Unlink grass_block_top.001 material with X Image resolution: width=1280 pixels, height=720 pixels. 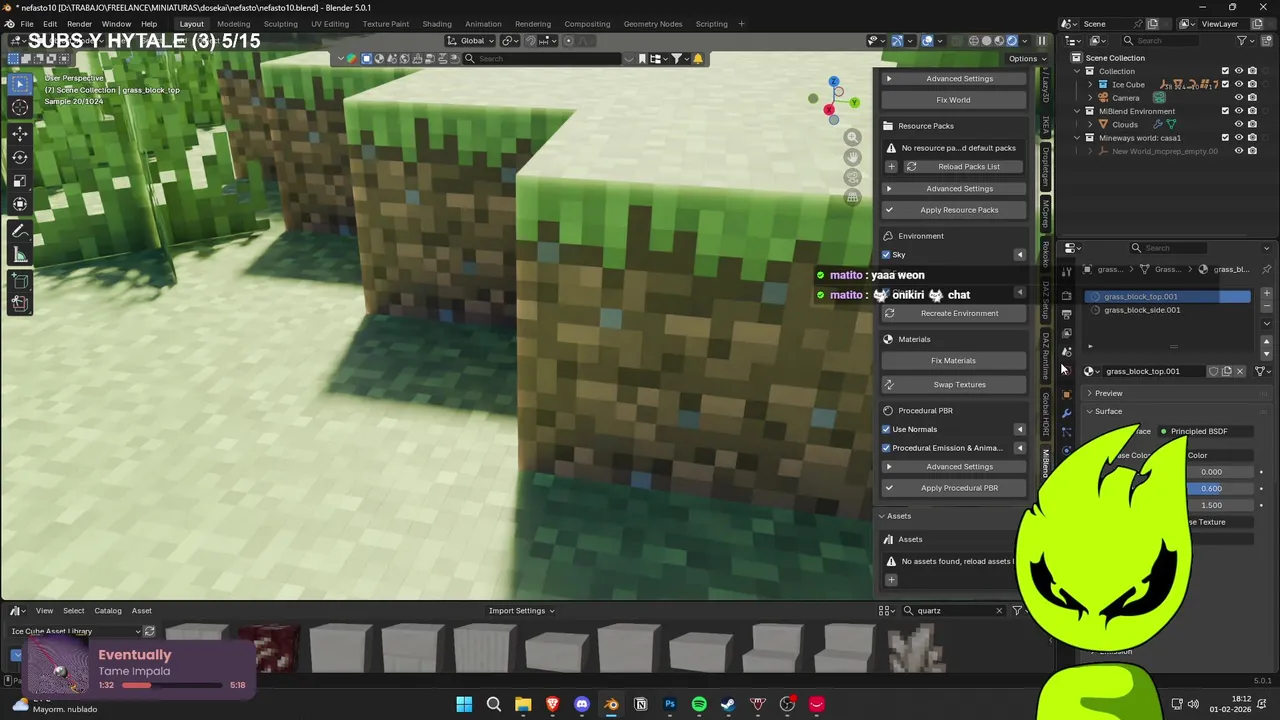[x=1240, y=371]
